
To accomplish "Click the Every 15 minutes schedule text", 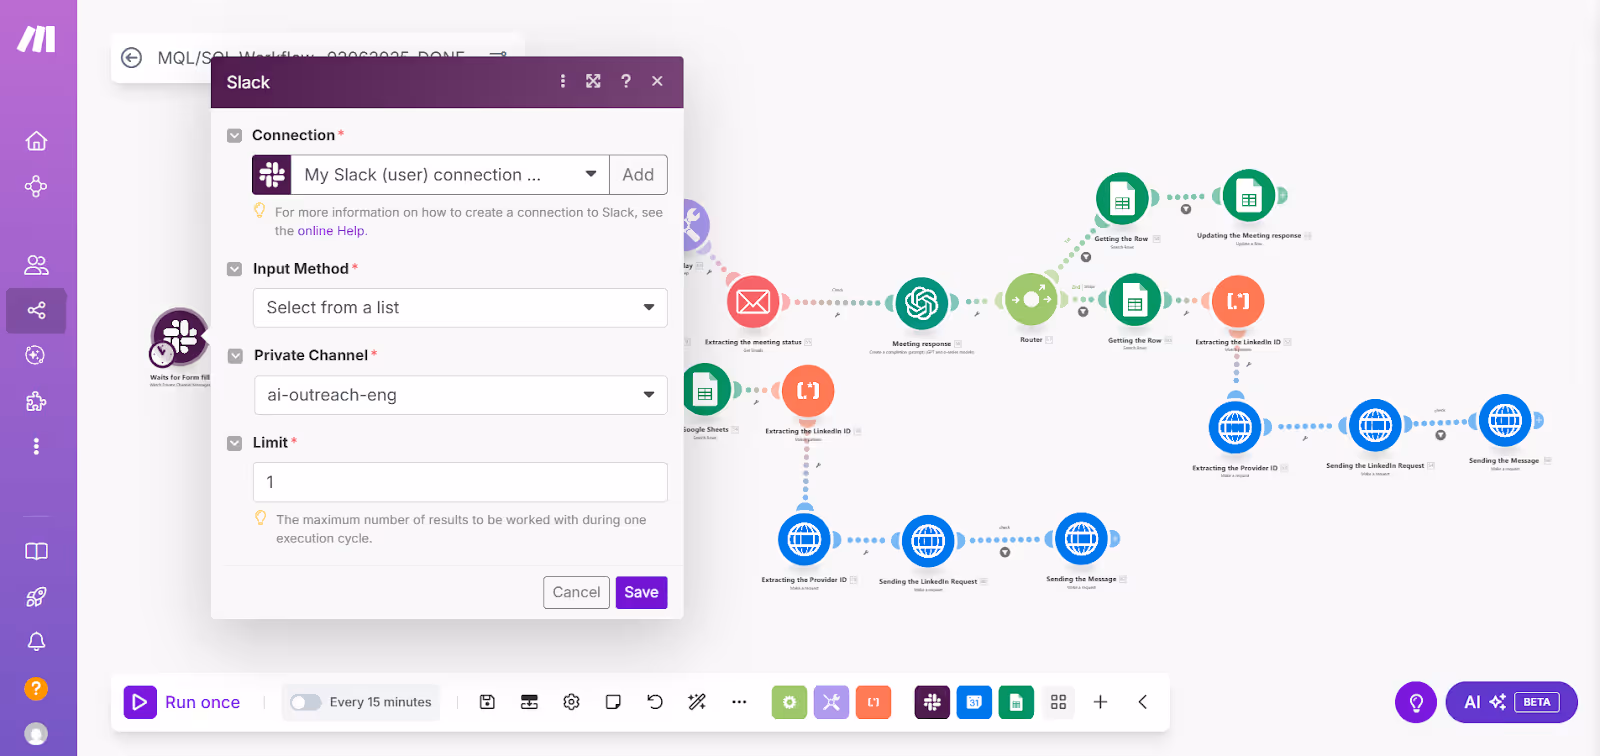I will click(x=380, y=702).
